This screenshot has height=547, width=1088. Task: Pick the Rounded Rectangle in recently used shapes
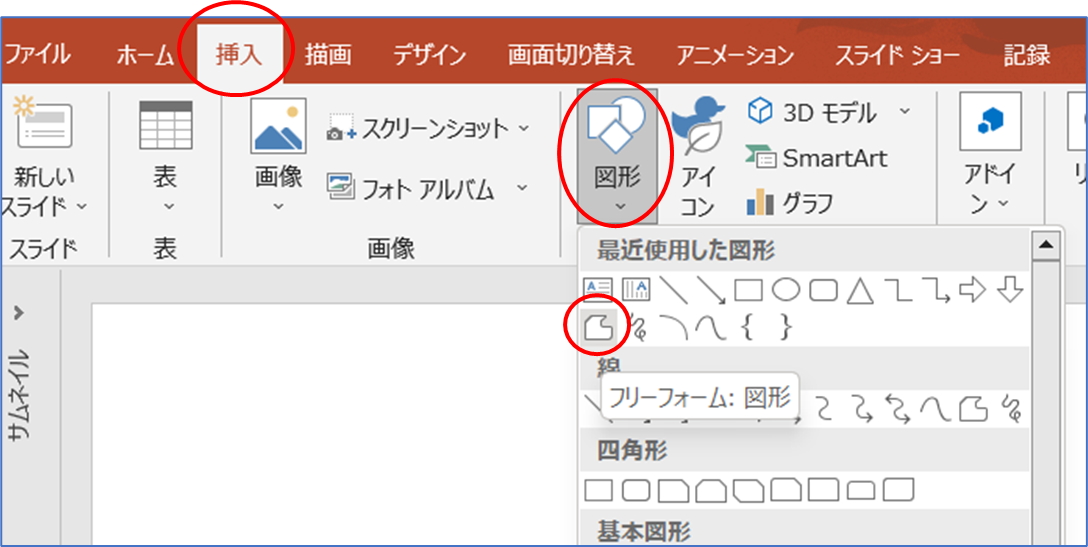point(824,290)
